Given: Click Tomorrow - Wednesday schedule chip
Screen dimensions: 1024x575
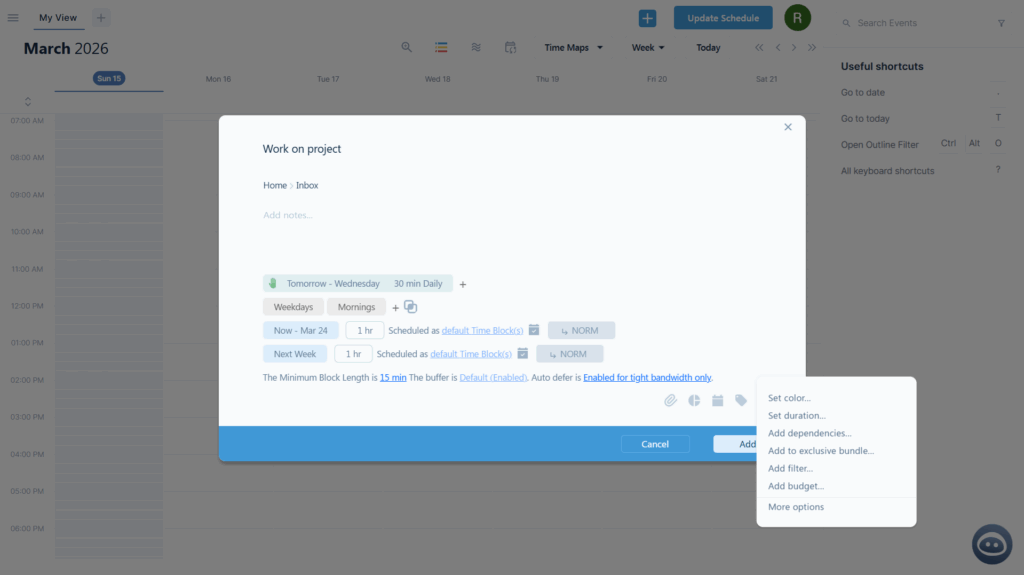Looking at the screenshot, I should 358,284.
